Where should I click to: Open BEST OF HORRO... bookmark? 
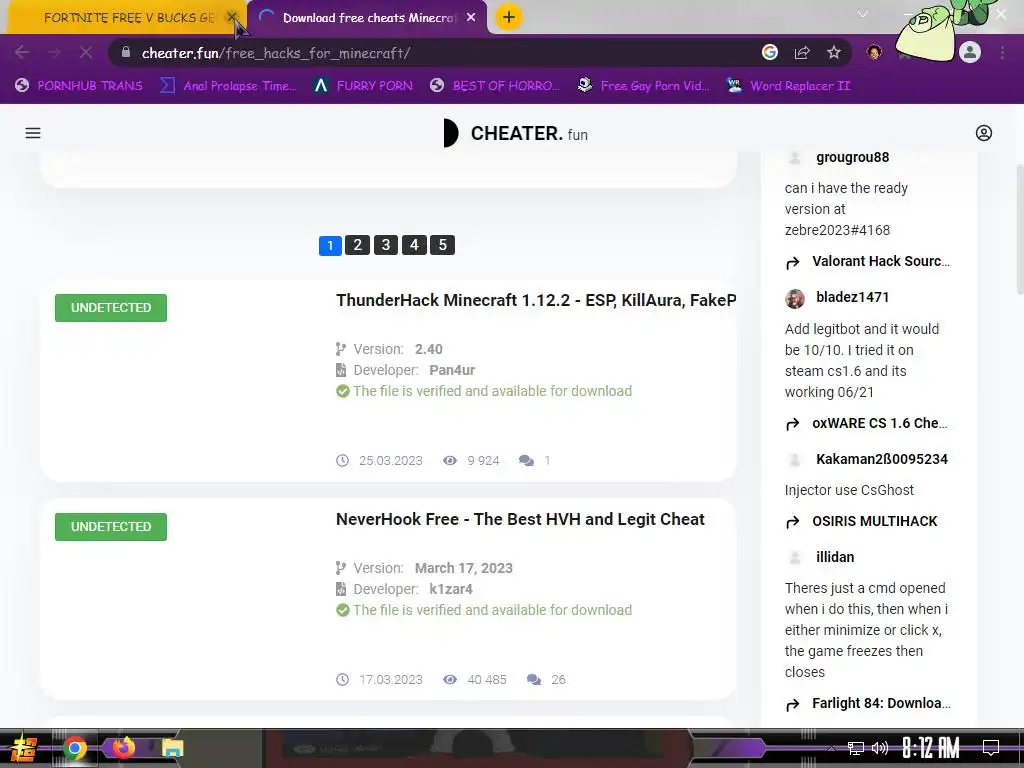pos(495,86)
